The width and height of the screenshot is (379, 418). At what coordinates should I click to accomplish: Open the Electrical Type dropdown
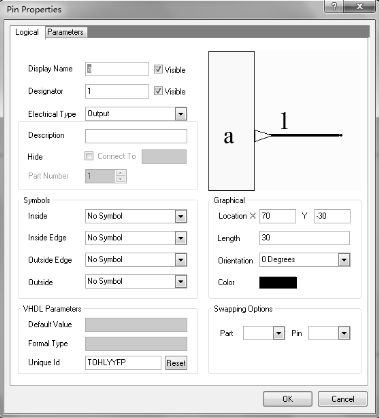pos(181,114)
